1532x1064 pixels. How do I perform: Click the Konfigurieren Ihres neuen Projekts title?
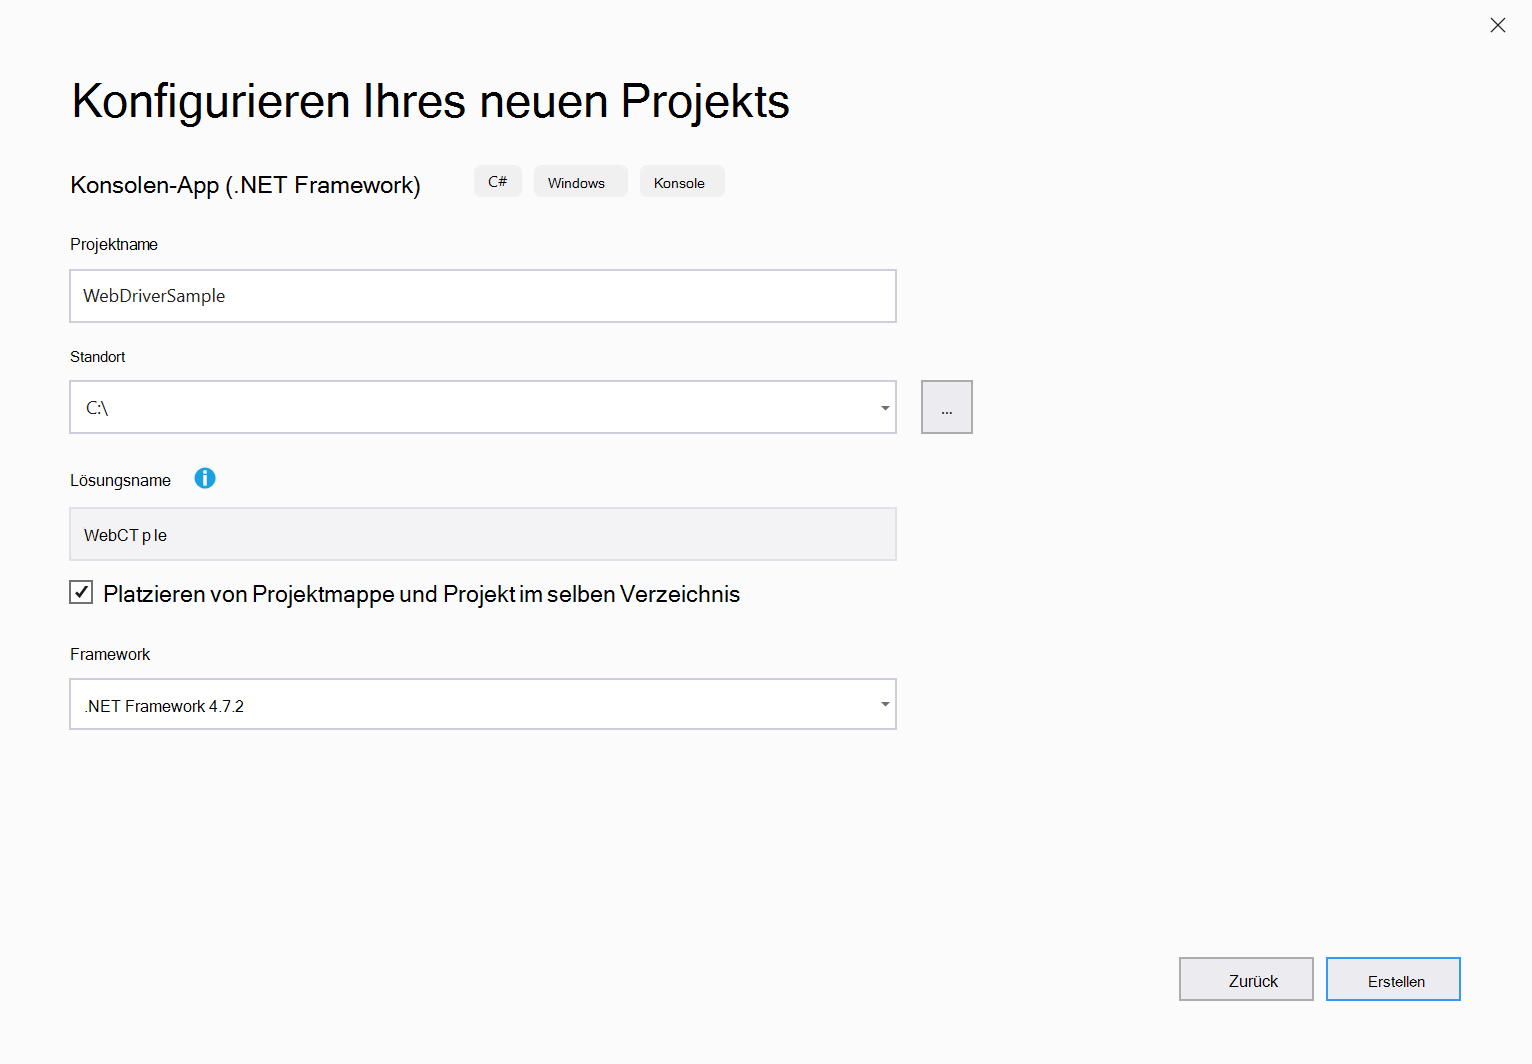[430, 100]
